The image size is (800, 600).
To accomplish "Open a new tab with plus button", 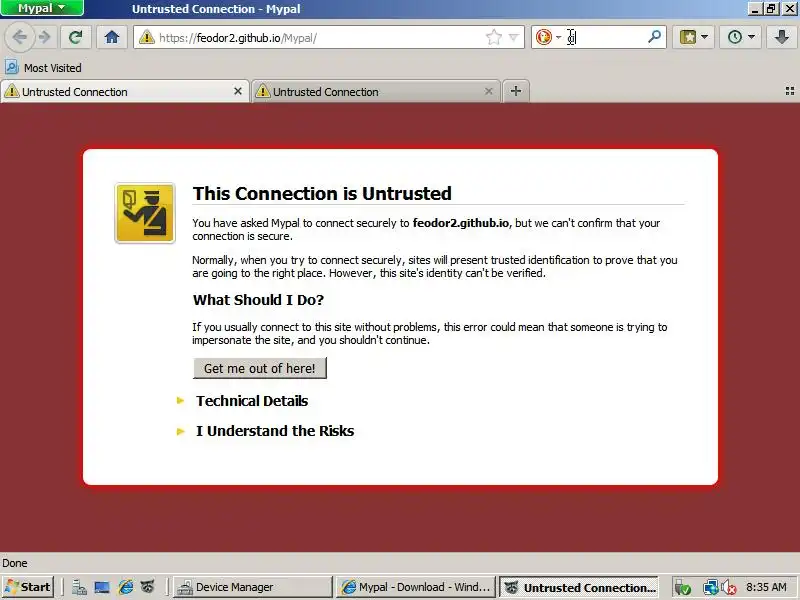I will point(516,91).
